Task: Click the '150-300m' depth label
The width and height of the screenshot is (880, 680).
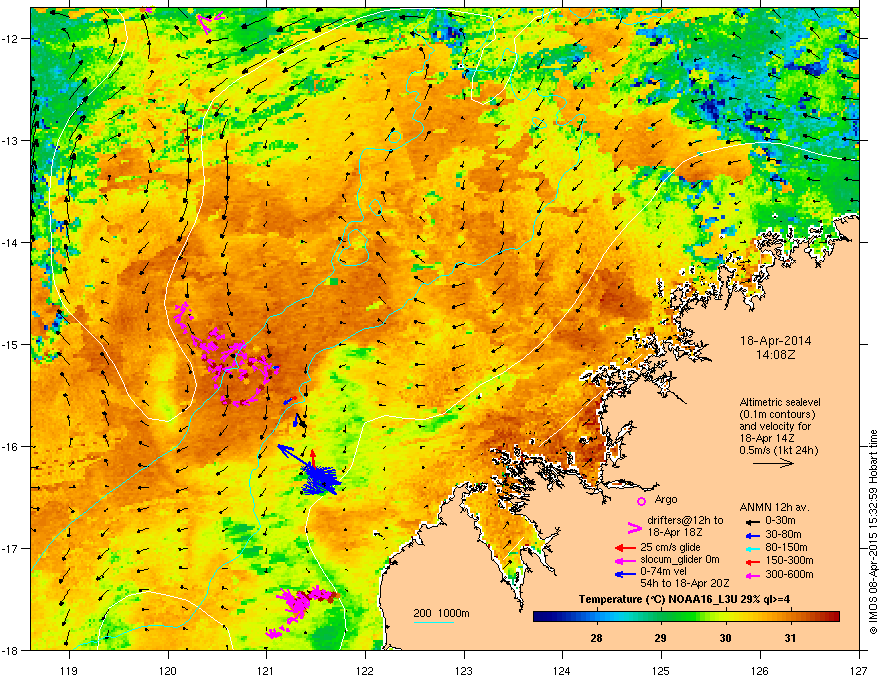Action: pos(789,560)
